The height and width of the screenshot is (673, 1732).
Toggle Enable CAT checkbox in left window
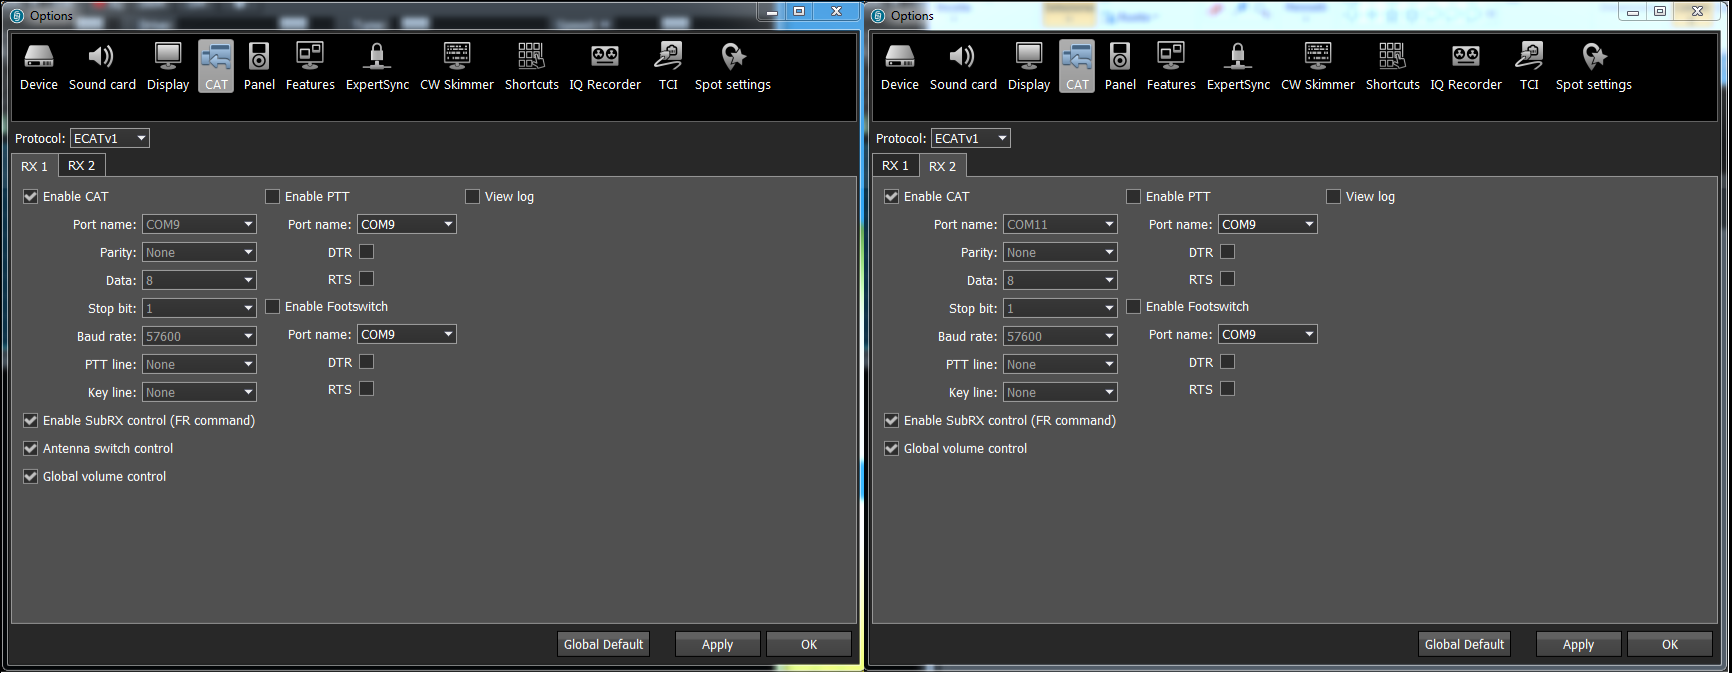31,197
